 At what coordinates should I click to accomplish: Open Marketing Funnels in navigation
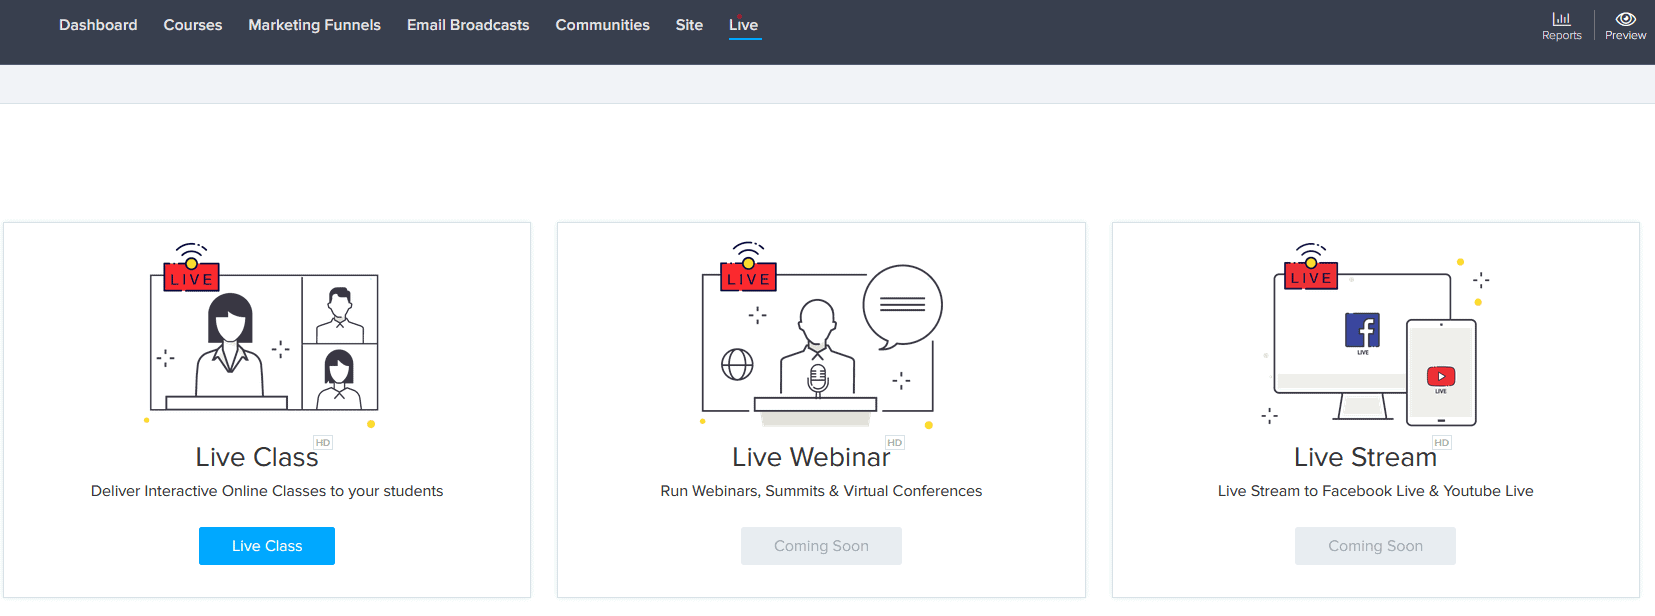point(314,25)
